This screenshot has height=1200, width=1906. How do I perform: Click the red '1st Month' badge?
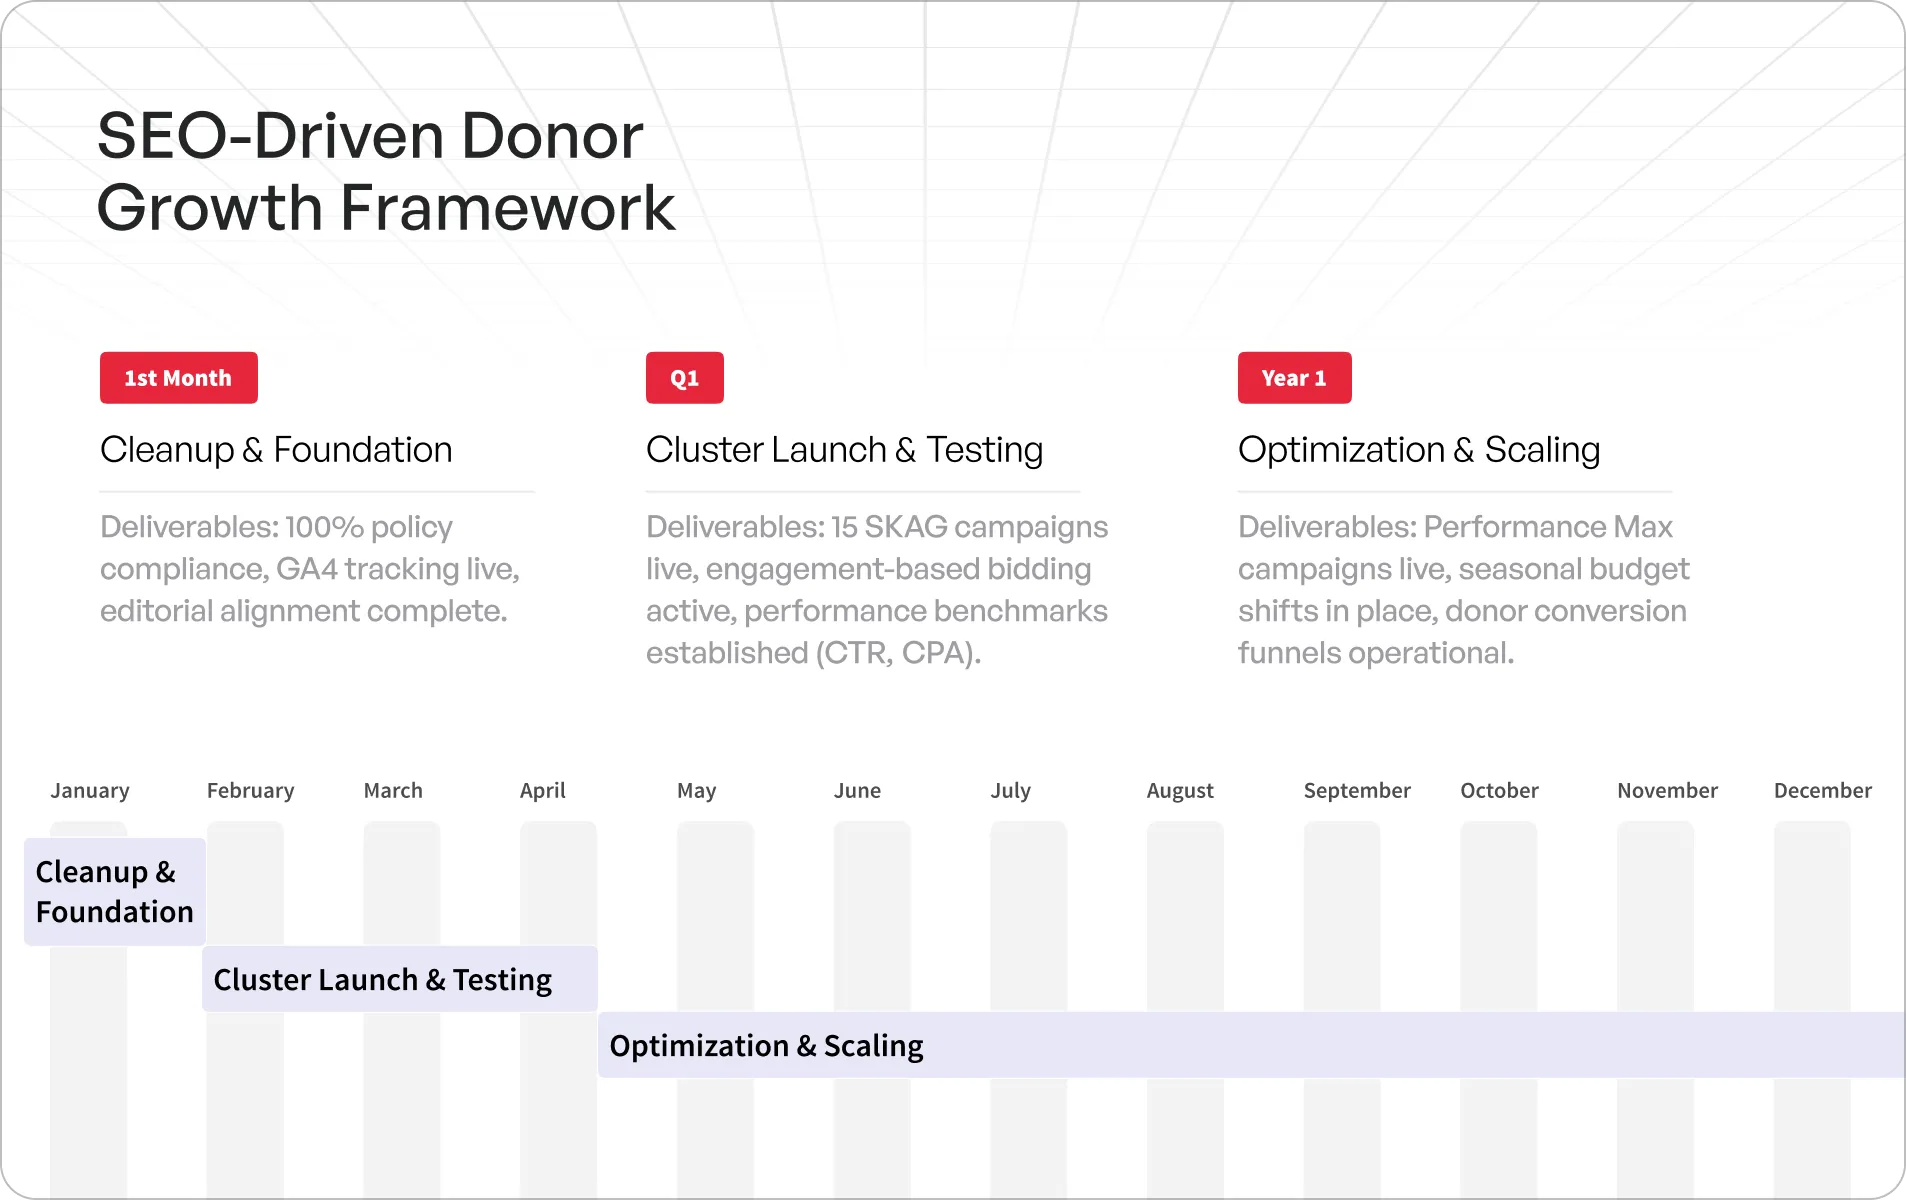[178, 378]
